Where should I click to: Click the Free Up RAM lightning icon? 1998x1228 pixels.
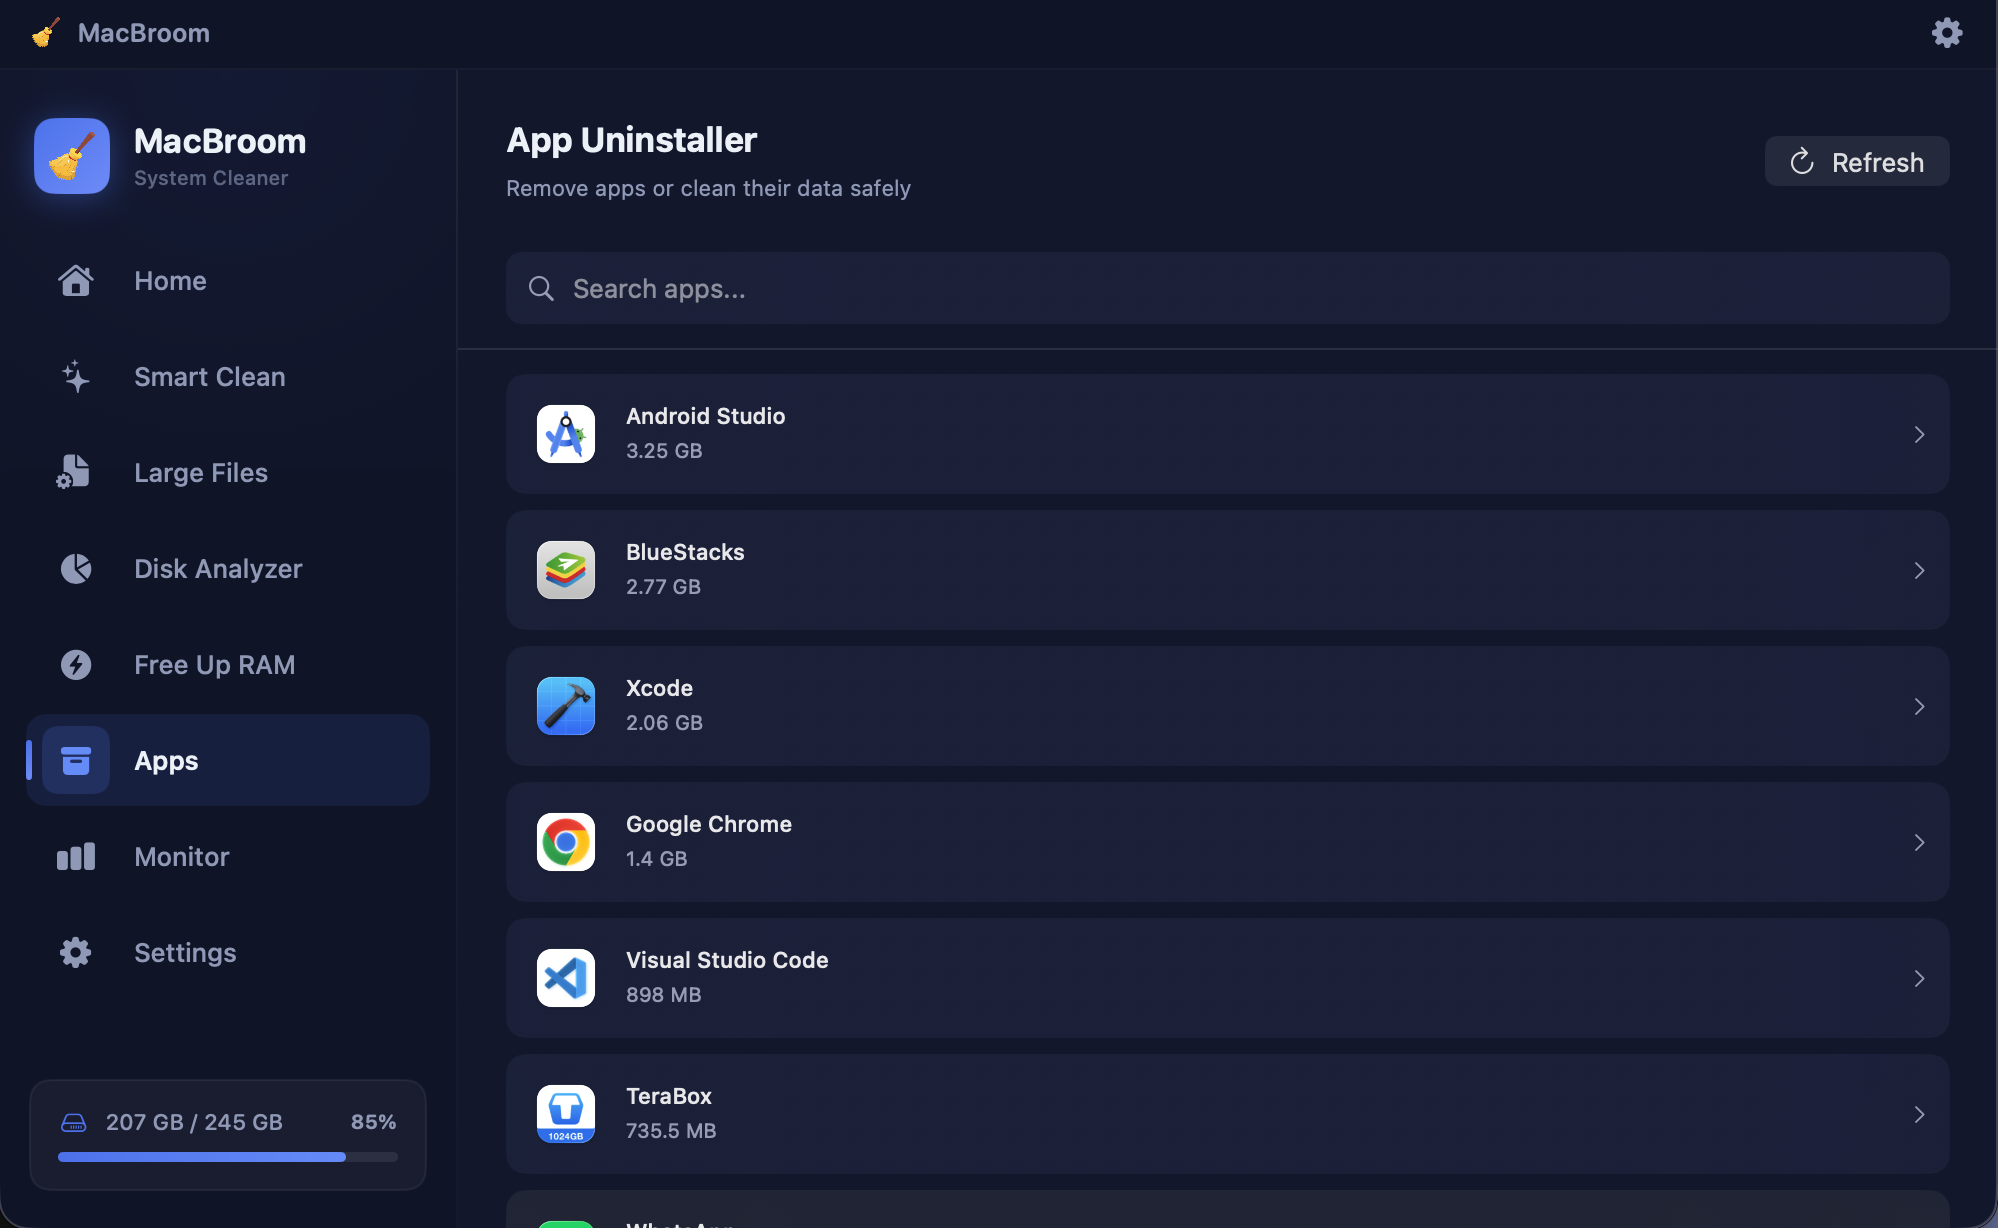coord(76,665)
